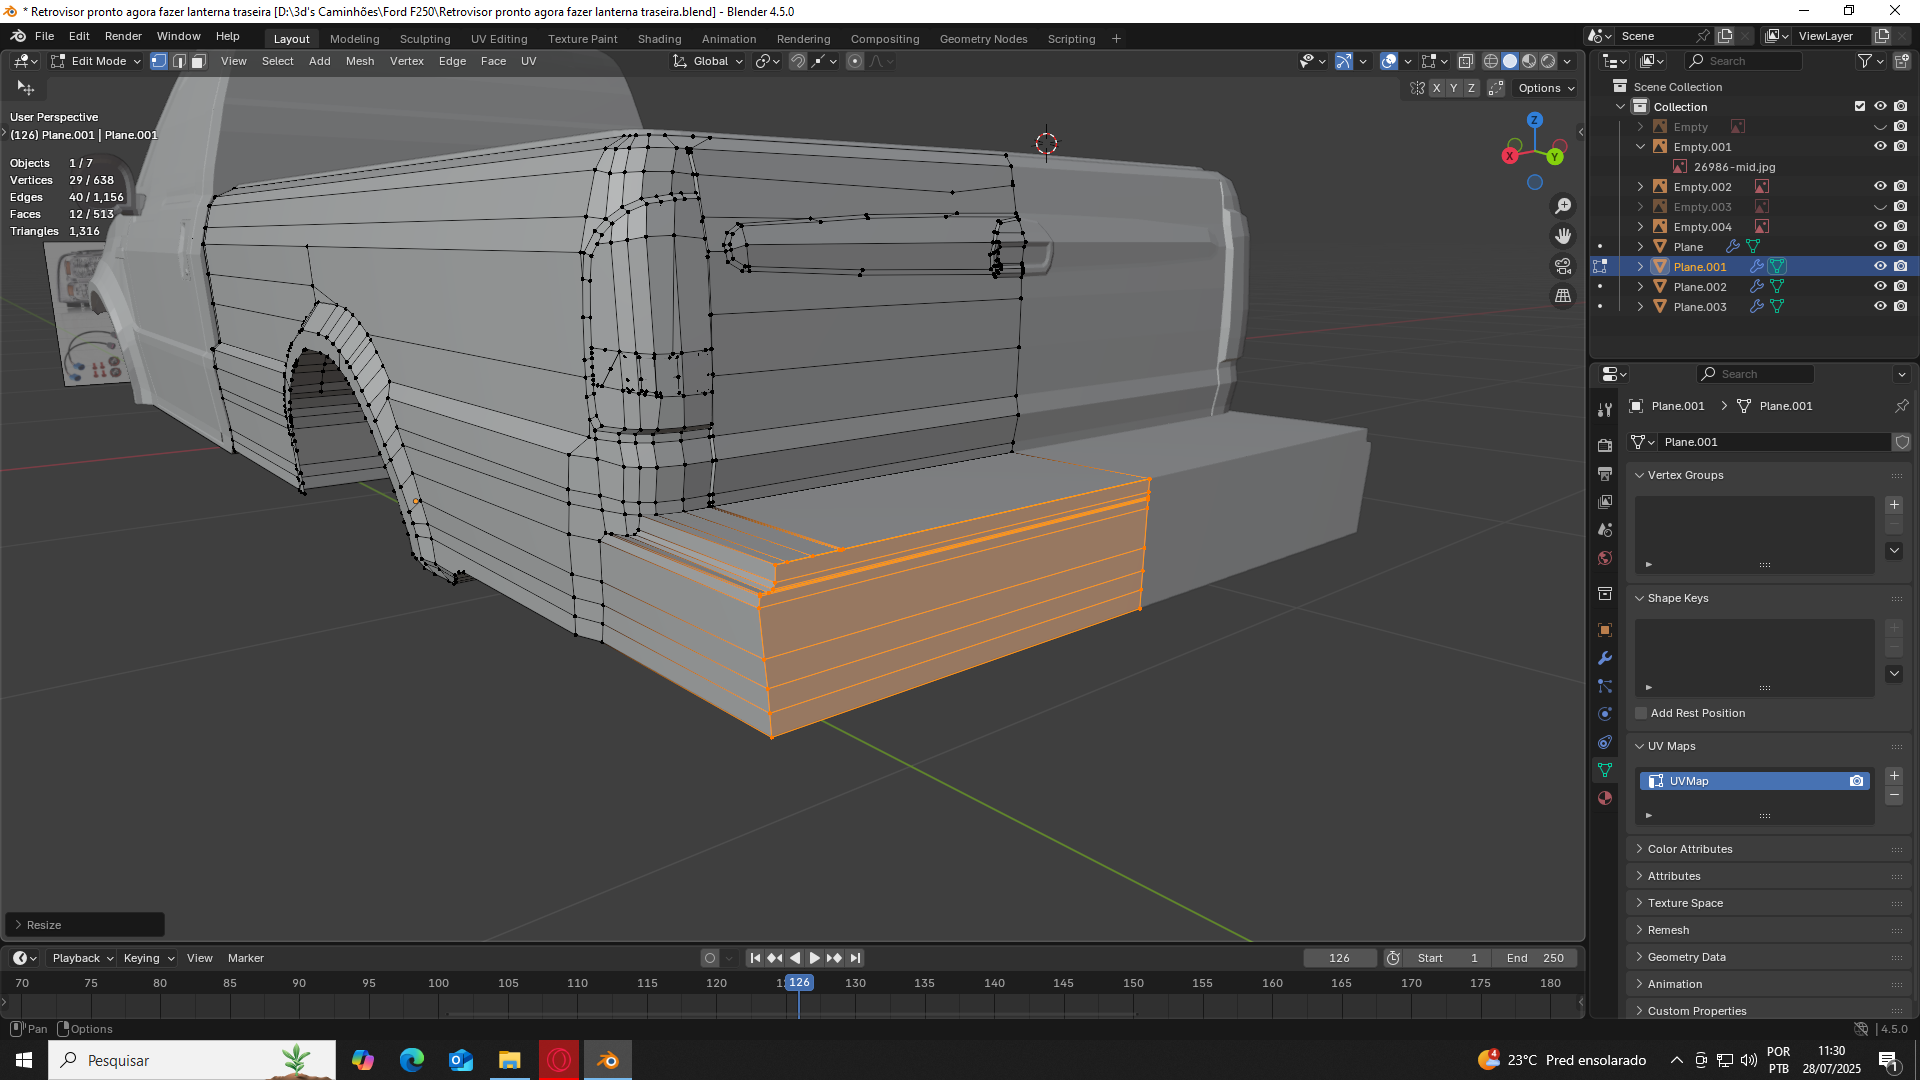Viewport: 1920px width, 1080px height.
Task: Hide Plane.002 with its eye icon
Action: click(1879, 287)
